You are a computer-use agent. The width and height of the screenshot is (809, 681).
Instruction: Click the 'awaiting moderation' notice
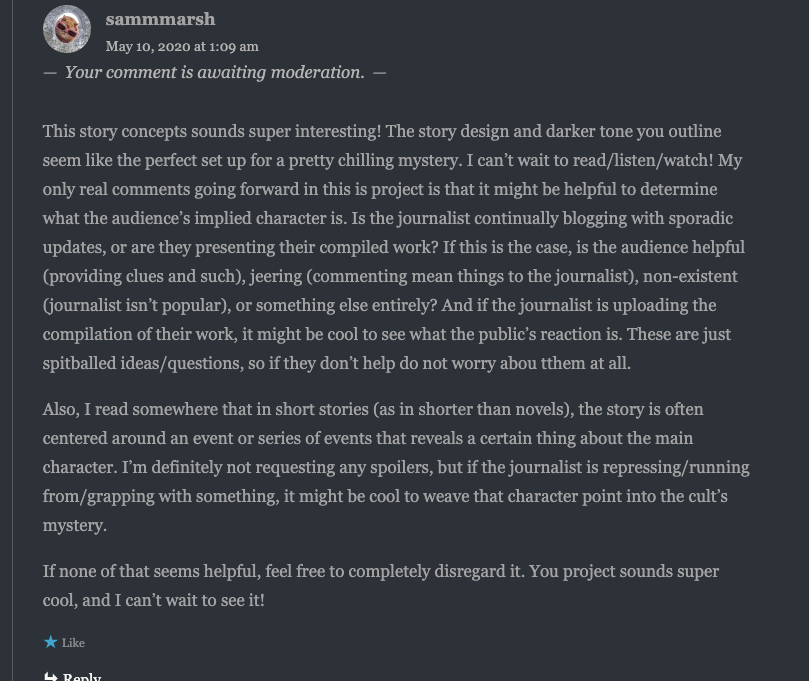pos(214,72)
